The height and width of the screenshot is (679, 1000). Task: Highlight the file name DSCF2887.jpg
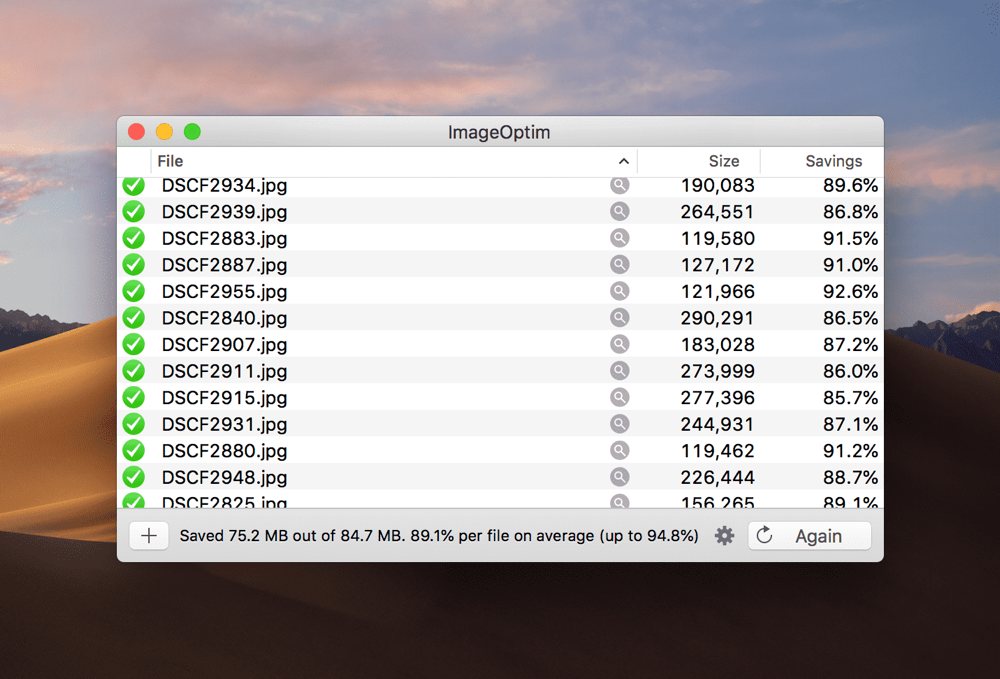[224, 265]
